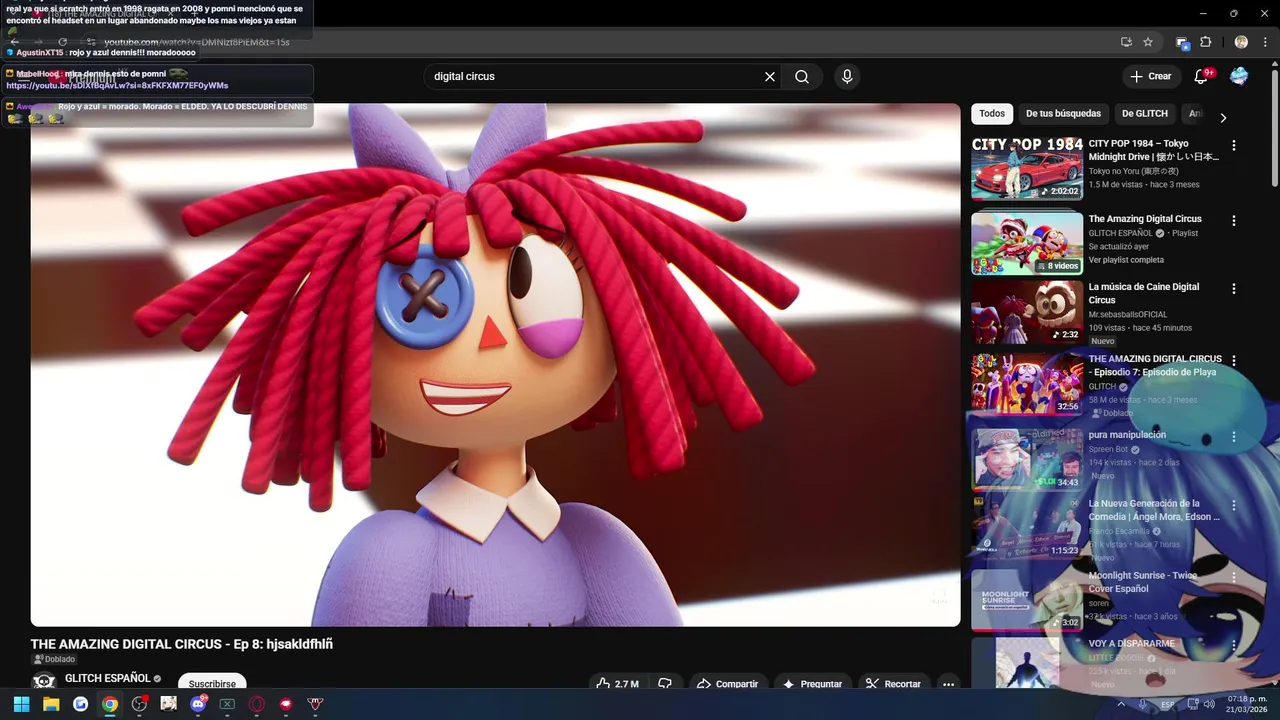Open the Chrome profile avatar
The image size is (1280, 720).
click(1241, 42)
